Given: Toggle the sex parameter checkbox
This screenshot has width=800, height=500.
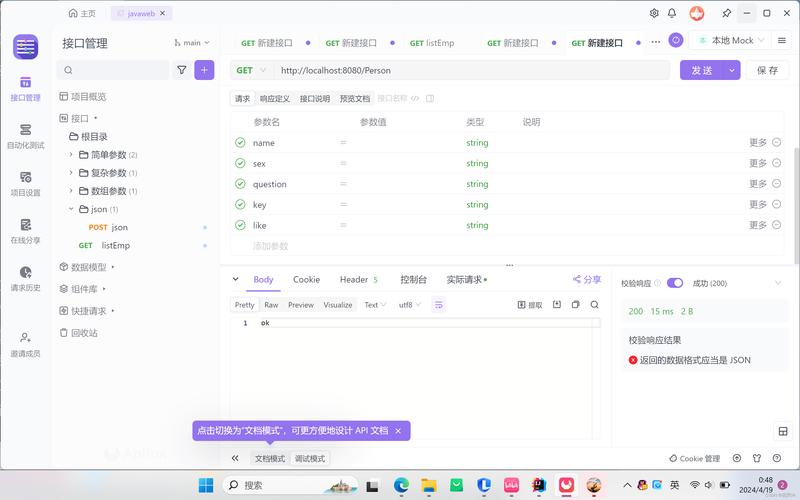Looking at the screenshot, I should pyautogui.click(x=240, y=163).
